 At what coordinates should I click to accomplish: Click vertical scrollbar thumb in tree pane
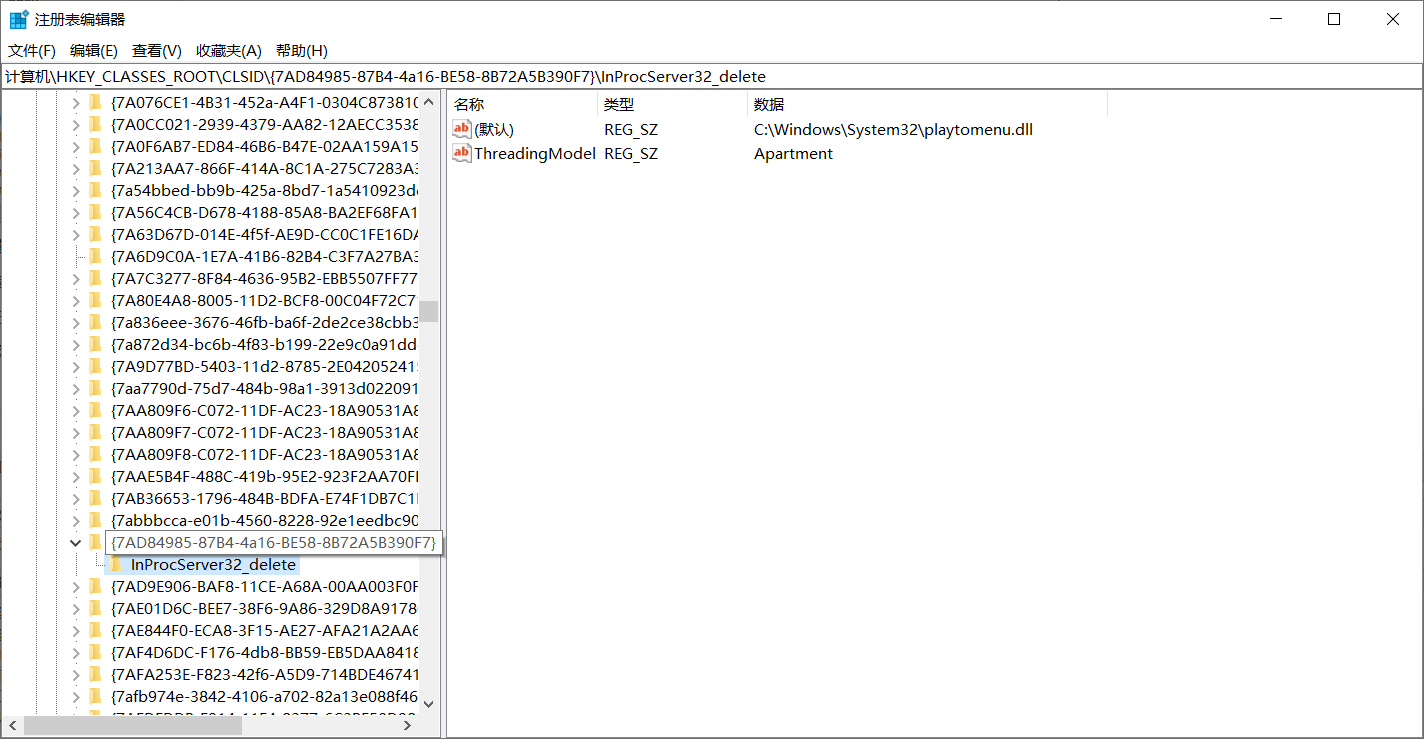[429, 311]
